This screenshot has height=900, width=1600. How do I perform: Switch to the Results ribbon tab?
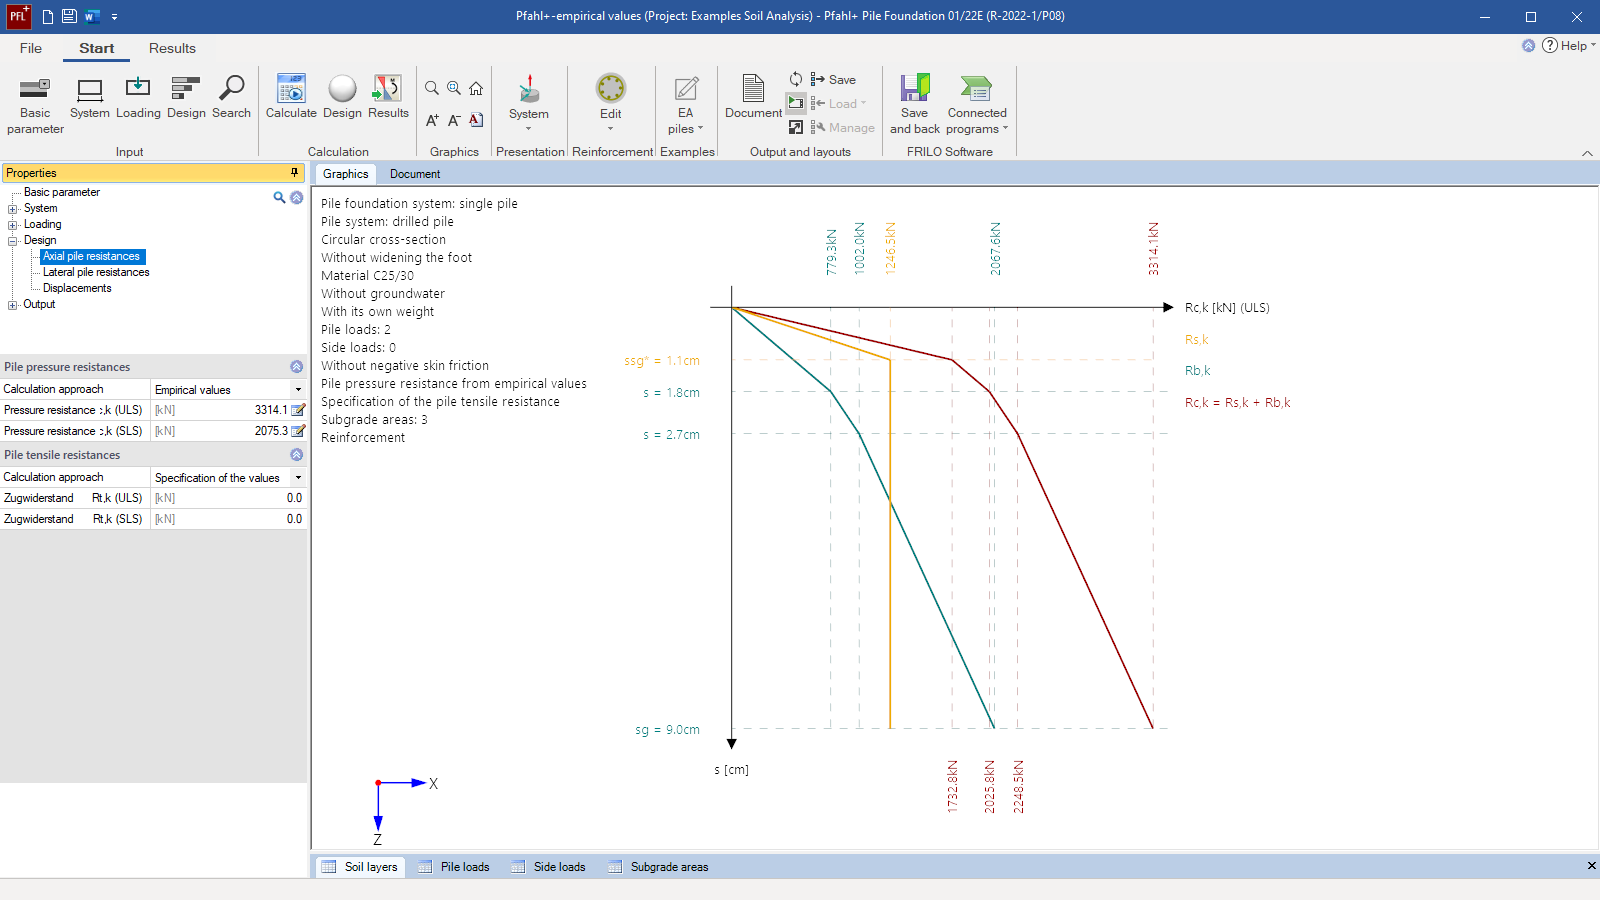172,48
